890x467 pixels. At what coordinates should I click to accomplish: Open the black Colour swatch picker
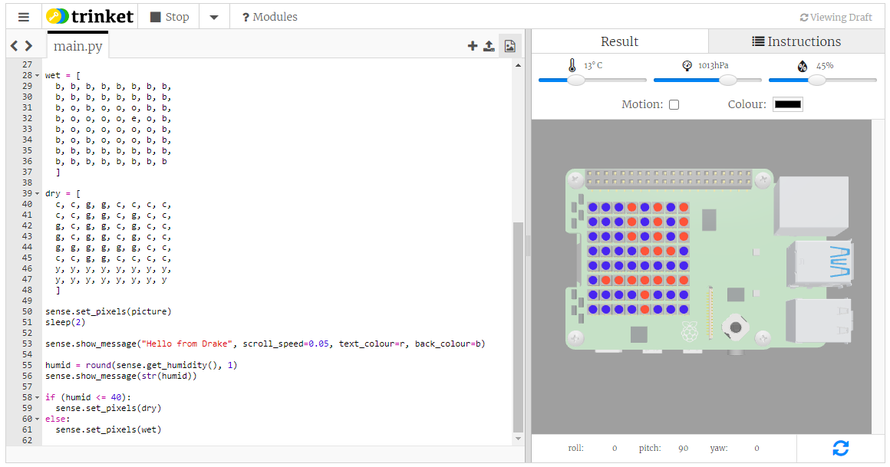pyautogui.click(x=787, y=105)
